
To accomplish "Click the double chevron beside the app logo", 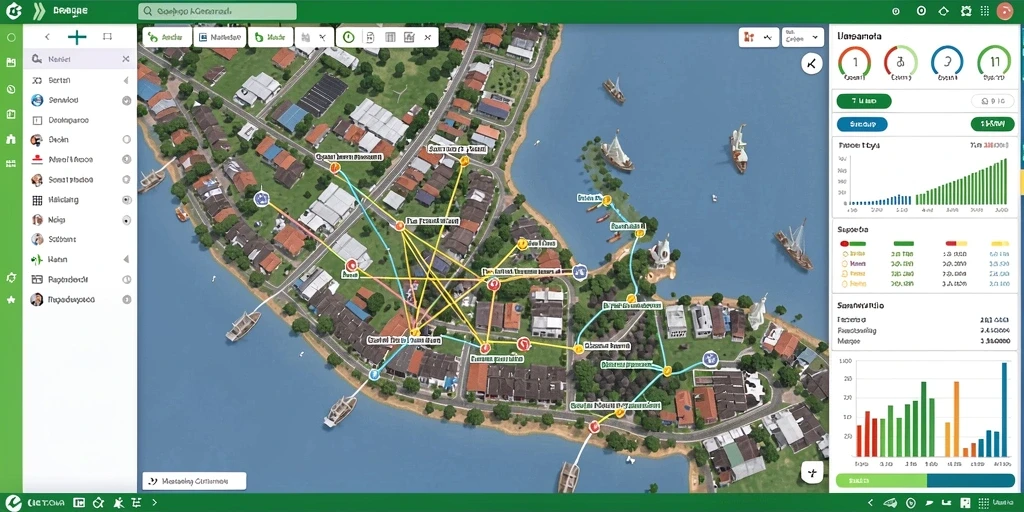I will [39, 10].
